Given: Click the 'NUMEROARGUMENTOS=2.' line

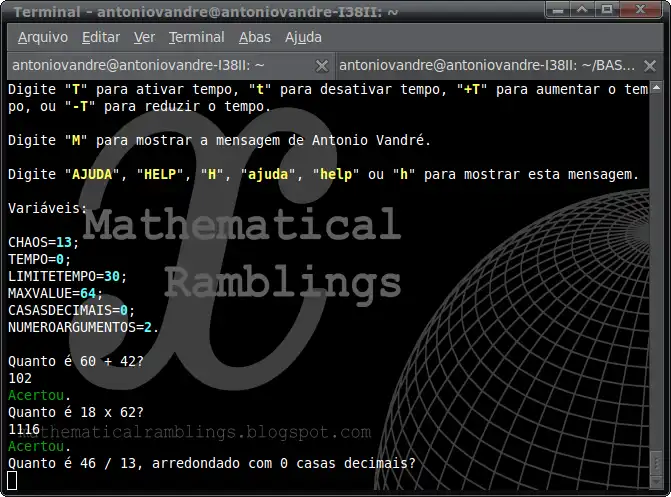Looking at the screenshot, I should [x=83, y=327].
